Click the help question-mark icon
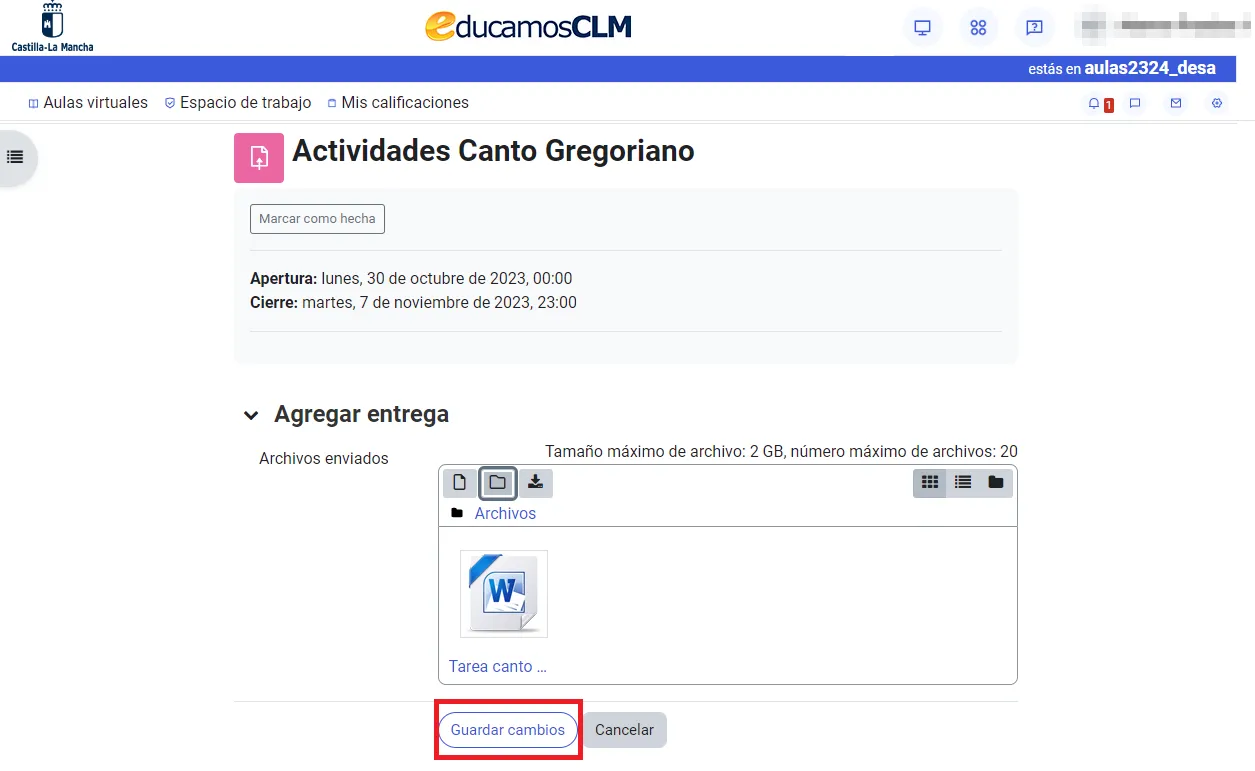1255x771 pixels. tap(1035, 27)
